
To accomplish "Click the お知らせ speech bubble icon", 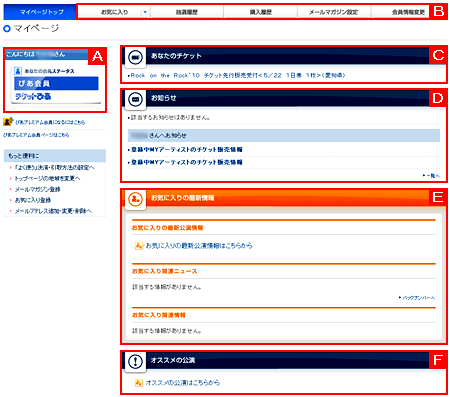I will pos(135,99).
